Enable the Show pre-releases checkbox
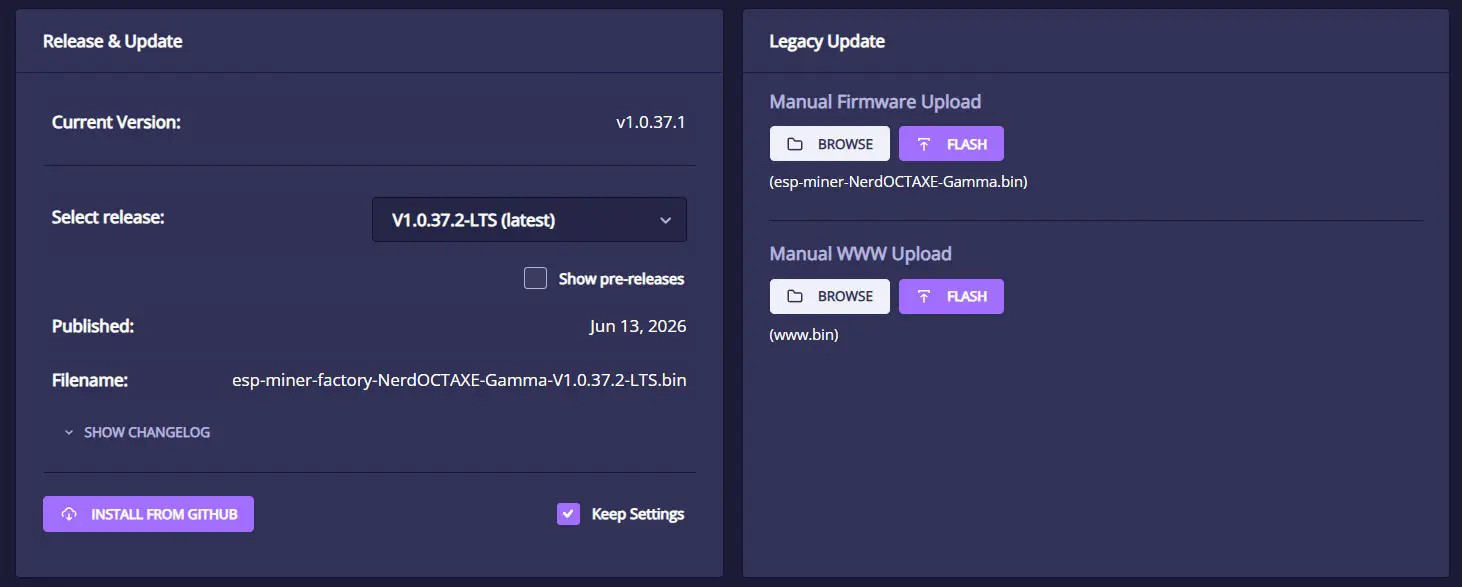1462x587 pixels. pos(535,278)
